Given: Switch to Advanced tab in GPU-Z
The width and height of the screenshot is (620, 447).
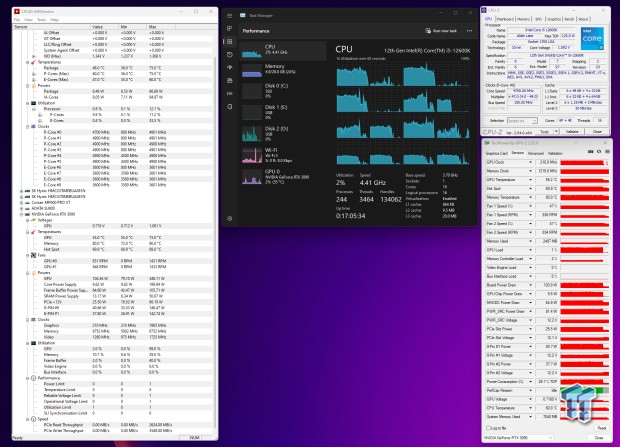Looking at the screenshot, I should tap(536, 153).
